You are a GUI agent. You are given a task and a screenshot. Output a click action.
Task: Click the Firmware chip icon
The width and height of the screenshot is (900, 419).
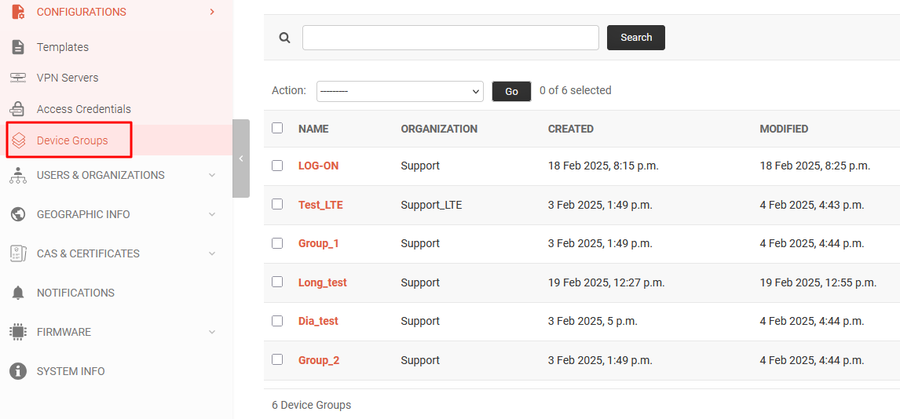point(17,332)
